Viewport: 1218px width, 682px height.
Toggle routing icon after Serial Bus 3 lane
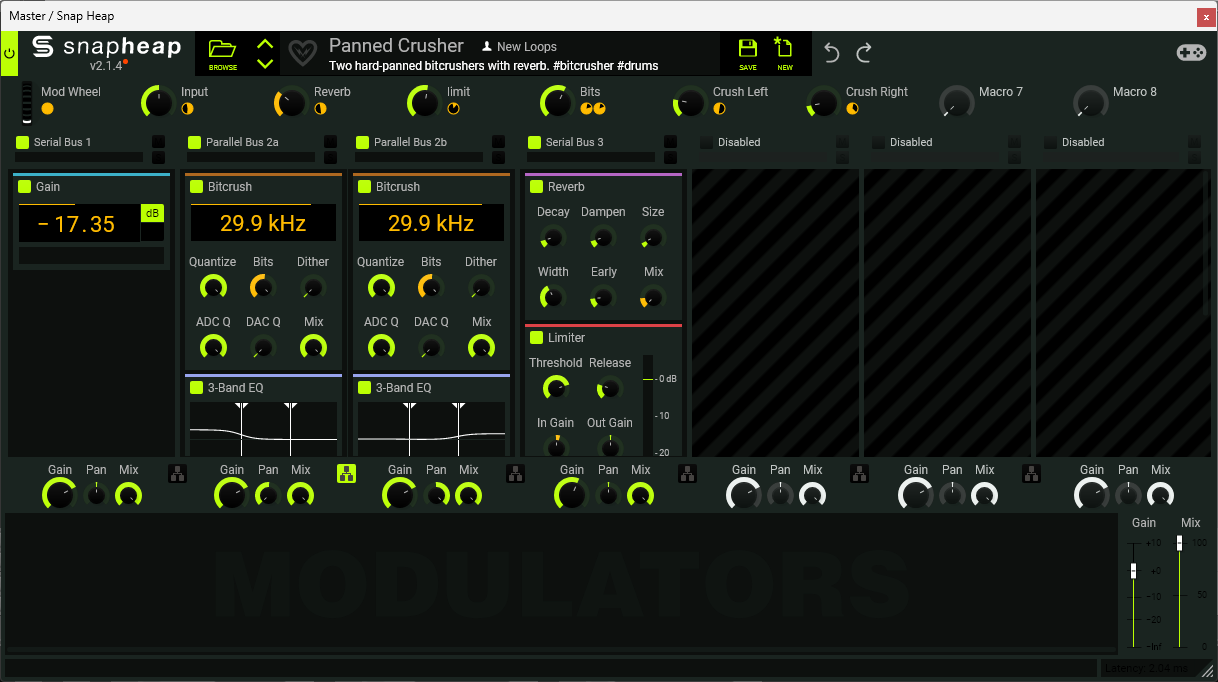688,474
